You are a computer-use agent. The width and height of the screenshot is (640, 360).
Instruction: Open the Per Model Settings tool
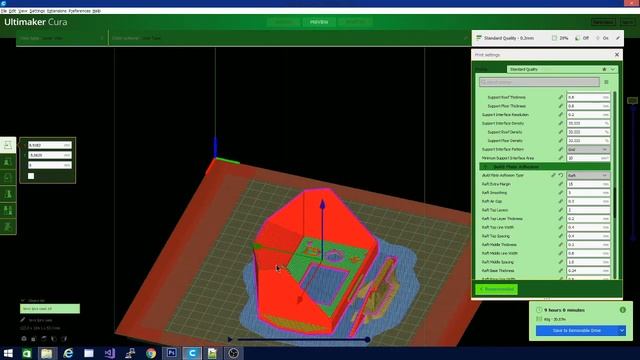pyautogui.click(x=8, y=211)
